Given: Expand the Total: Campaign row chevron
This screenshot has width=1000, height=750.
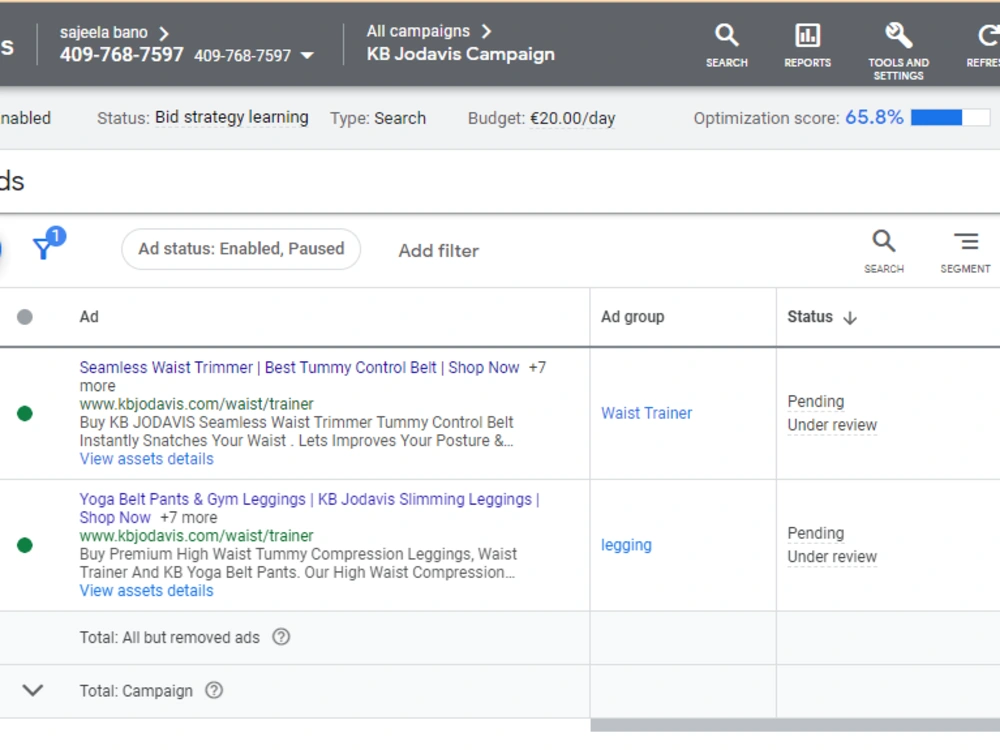Looking at the screenshot, I should pos(33,690).
